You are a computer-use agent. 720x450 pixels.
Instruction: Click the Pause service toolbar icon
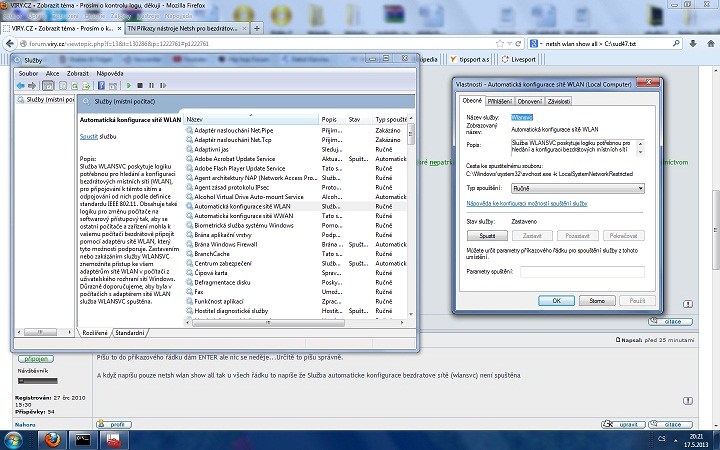pos(150,85)
